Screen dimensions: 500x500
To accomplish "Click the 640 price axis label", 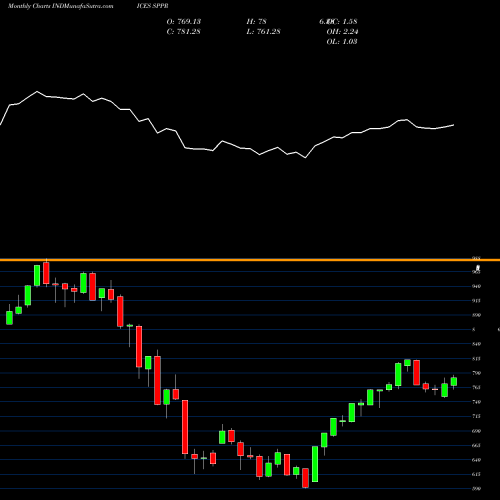I will [477, 460].
